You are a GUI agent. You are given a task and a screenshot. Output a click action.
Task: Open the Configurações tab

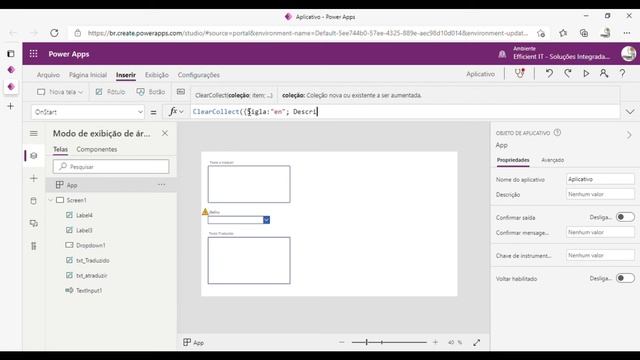(199, 75)
